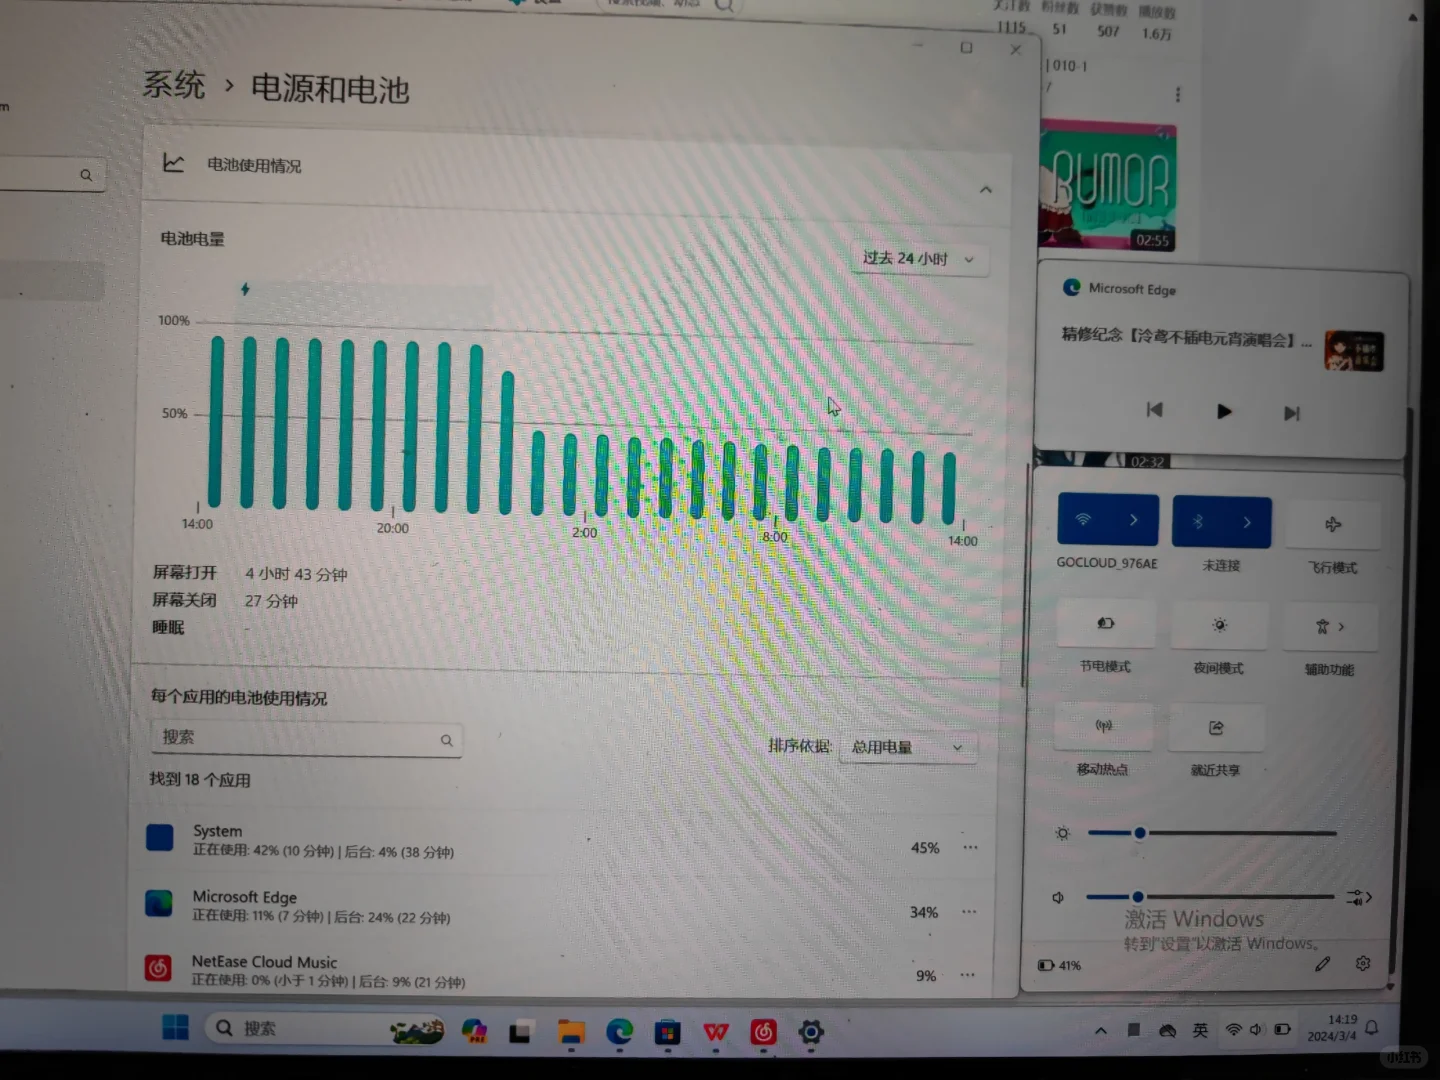Click the 英 language indicator in system tray

tap(1200, 1030)
